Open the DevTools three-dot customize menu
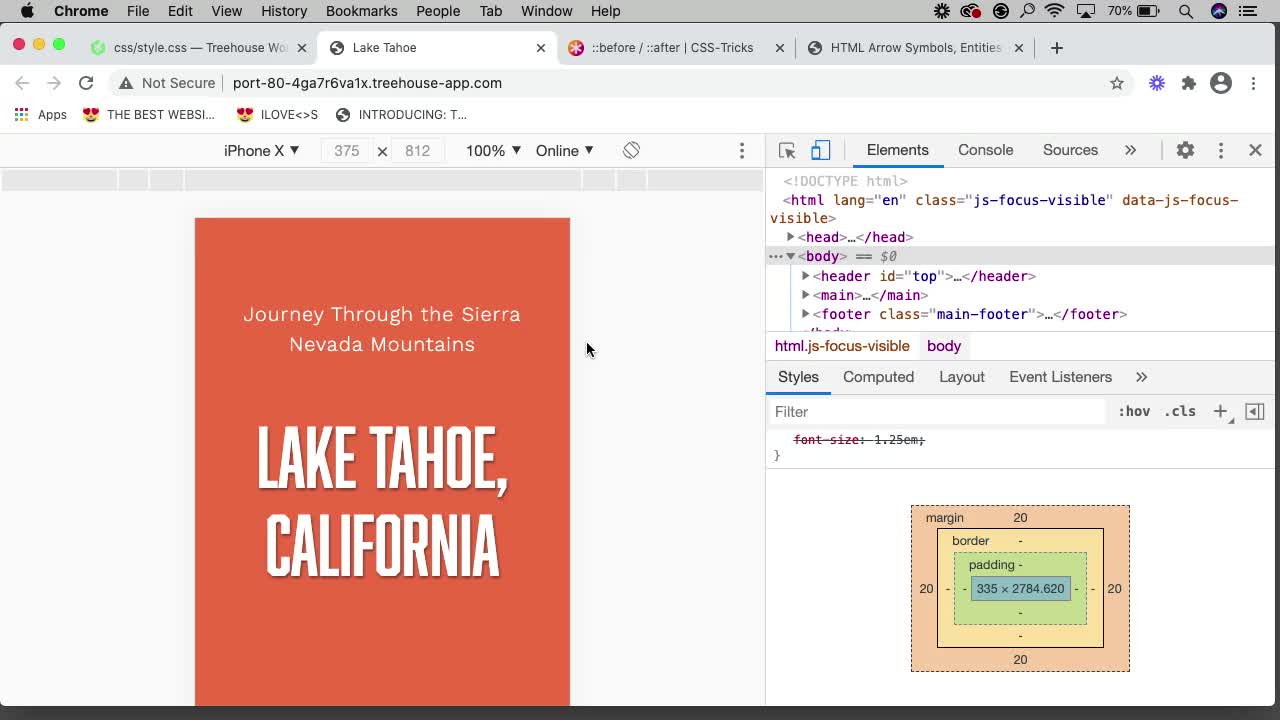Image resolution: width=1280 pixels, height=720 pixels. 1220,149
